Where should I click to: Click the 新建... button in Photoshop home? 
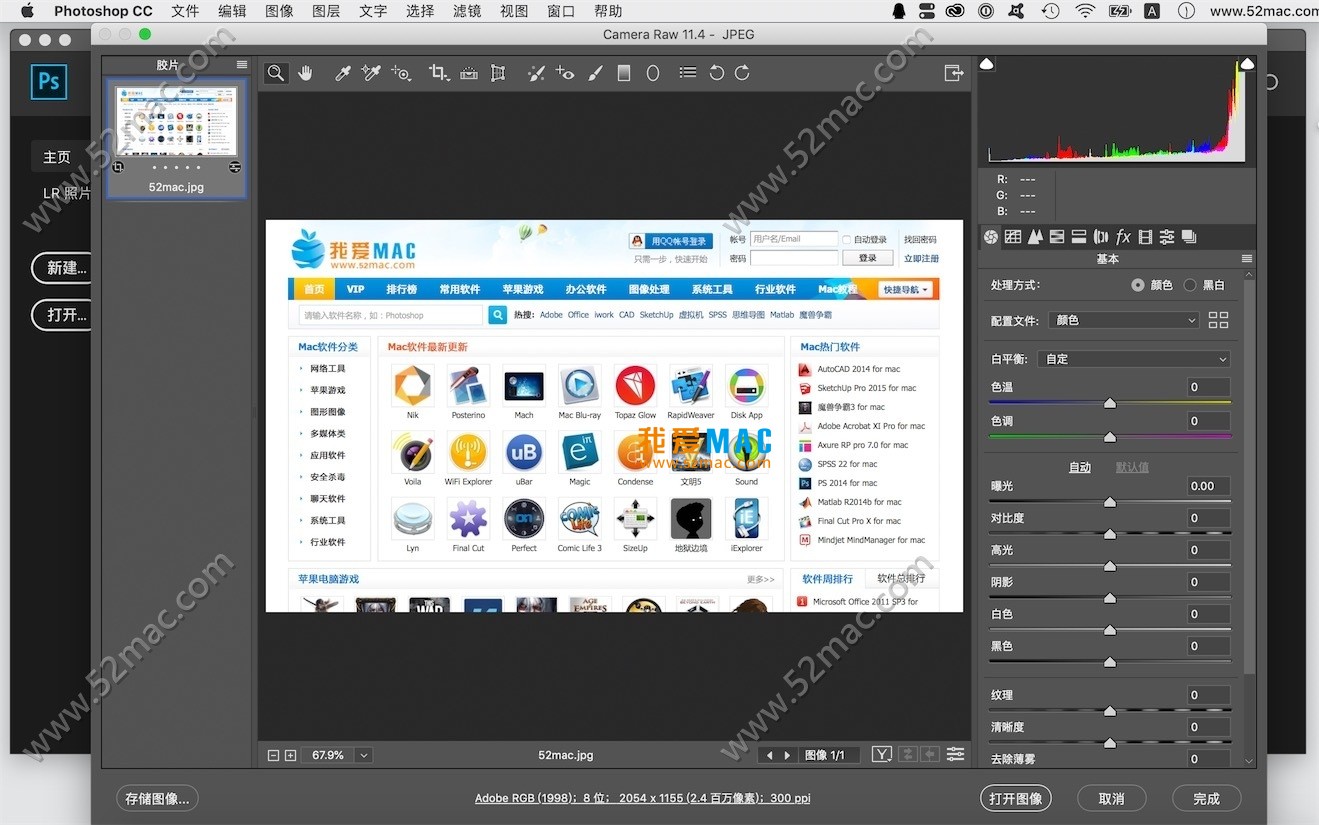pos(67,267)
